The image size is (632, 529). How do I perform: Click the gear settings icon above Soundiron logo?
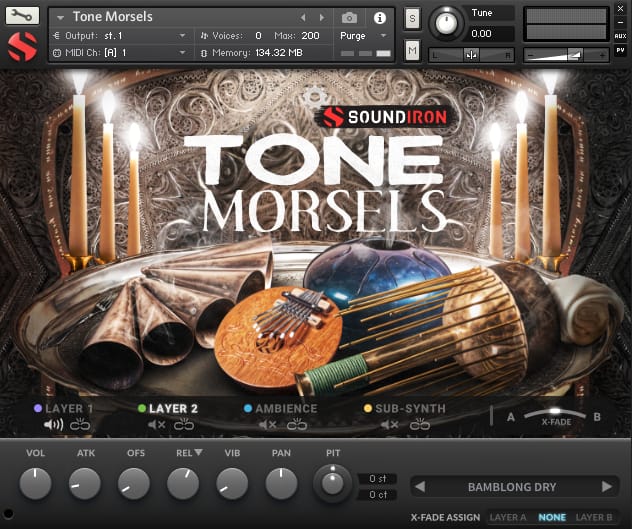coord(315,96)
